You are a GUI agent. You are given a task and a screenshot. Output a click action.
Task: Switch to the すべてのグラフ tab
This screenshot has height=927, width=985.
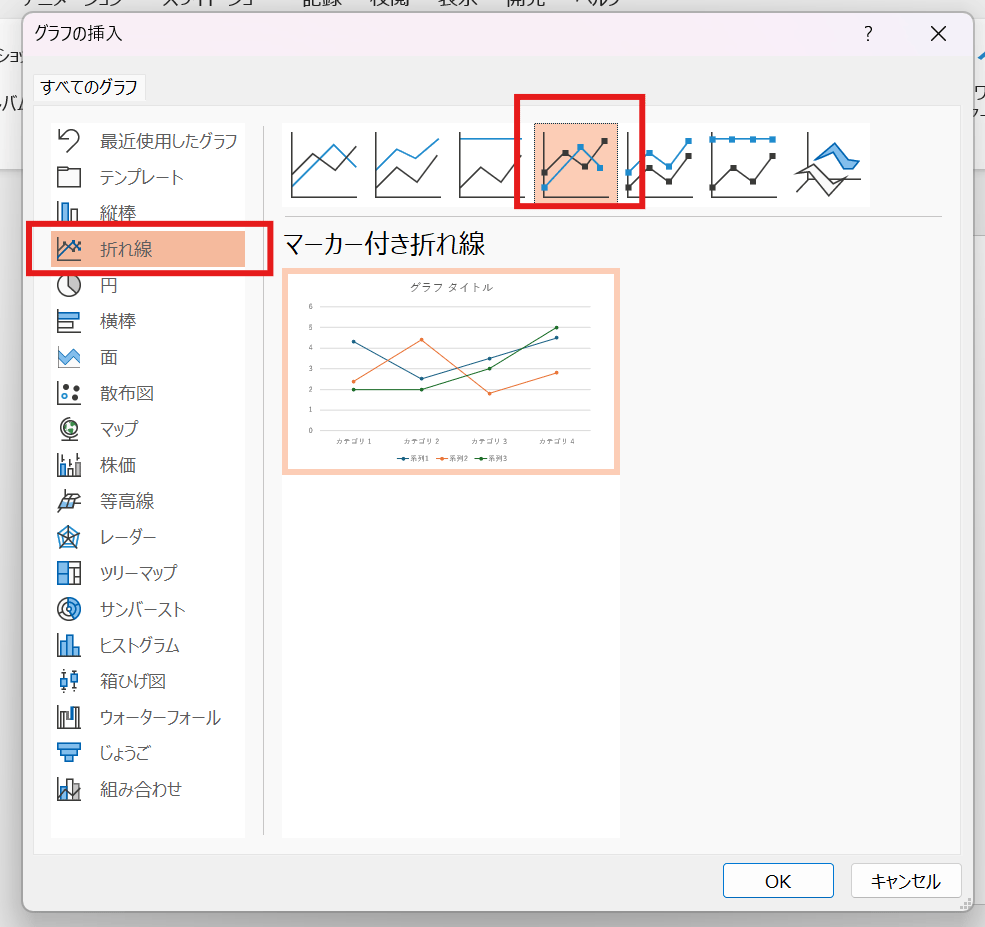[89, 88]
